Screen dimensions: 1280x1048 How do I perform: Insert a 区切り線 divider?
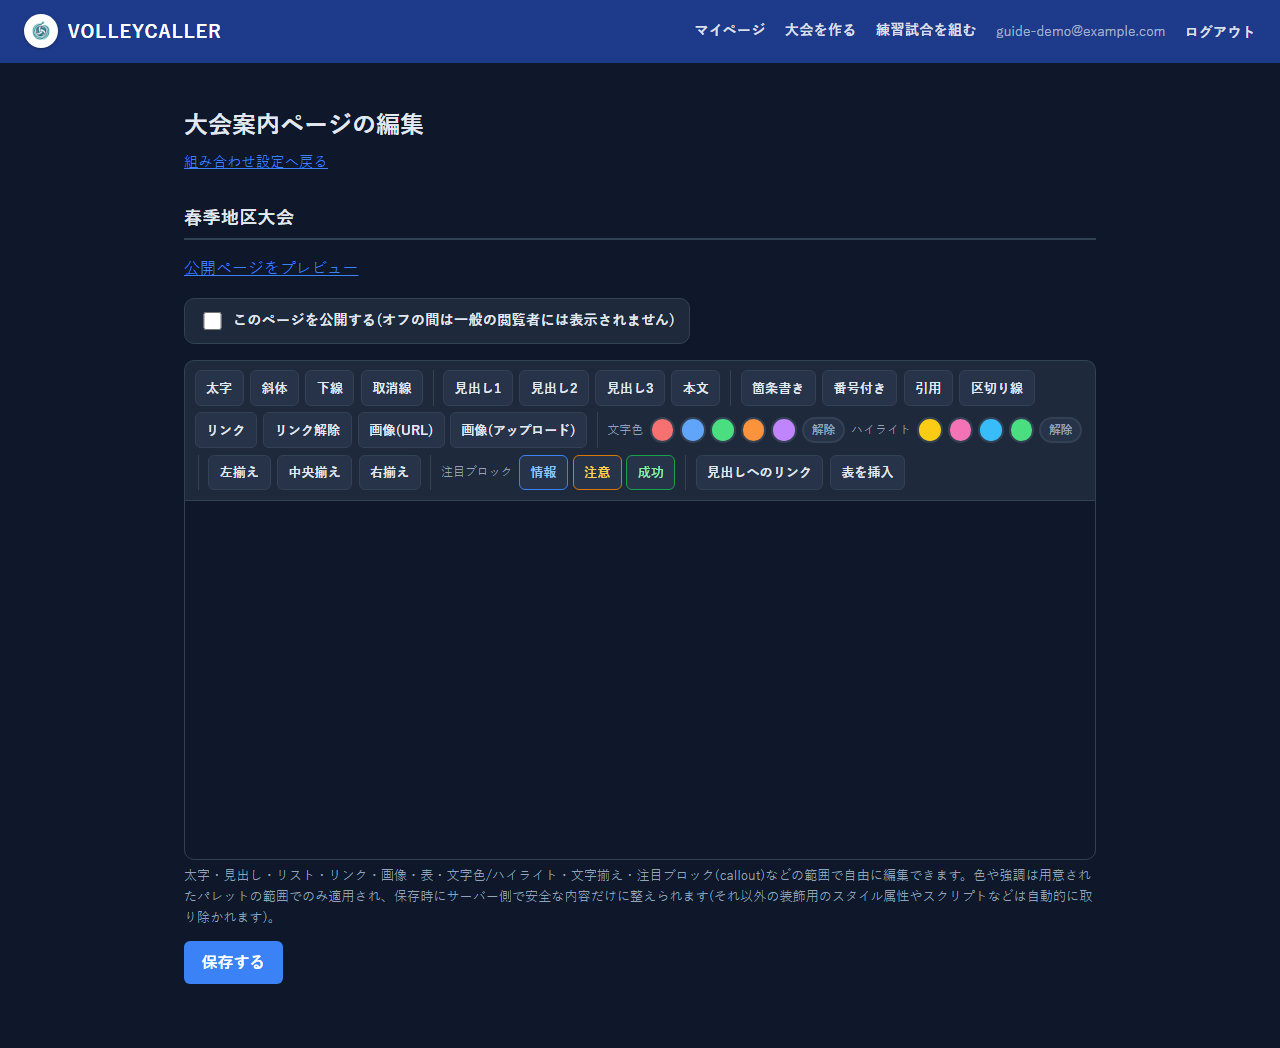pyautogui.click(x=997, y=388)
